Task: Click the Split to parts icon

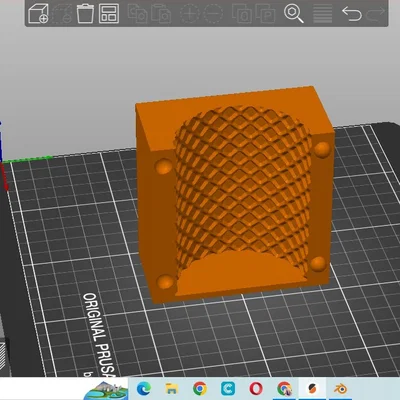Action: [x=265, y=14]
